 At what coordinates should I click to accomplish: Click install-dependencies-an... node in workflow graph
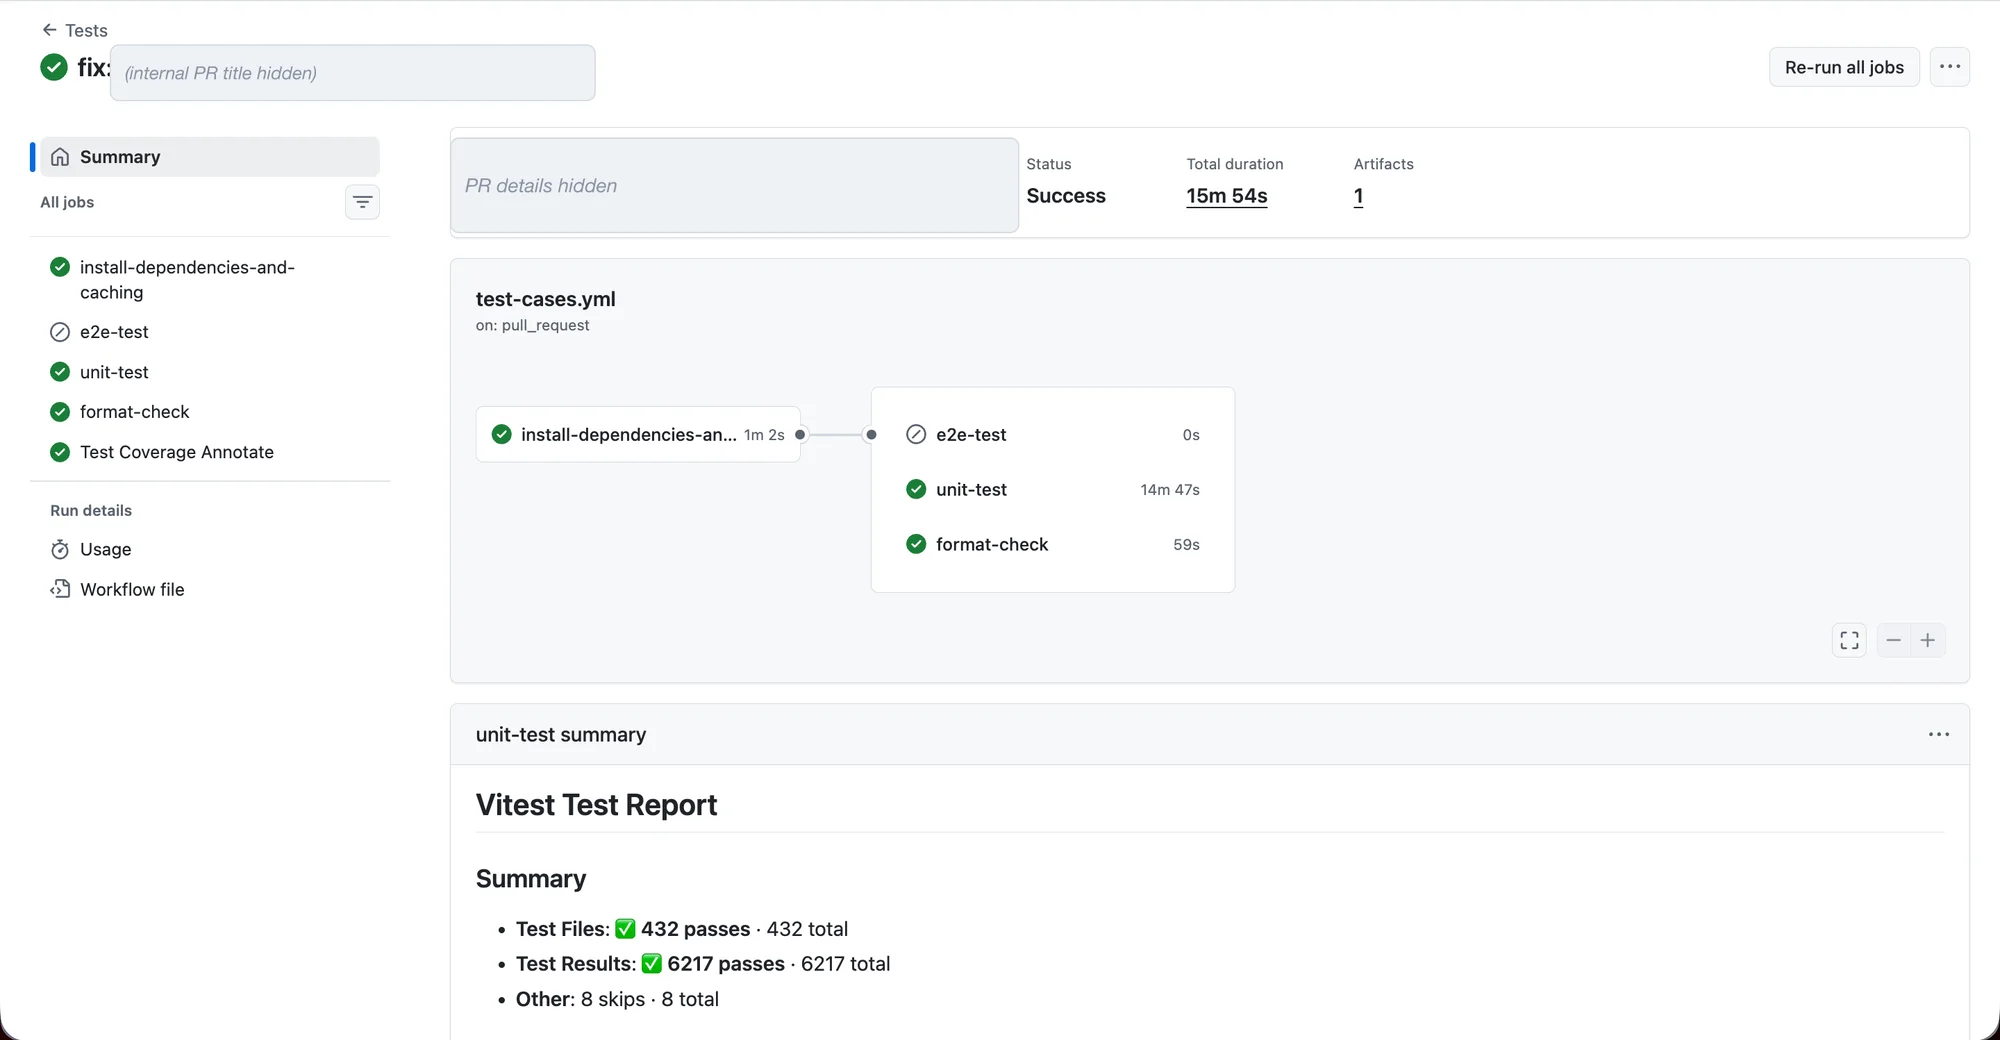pos(638,434)
